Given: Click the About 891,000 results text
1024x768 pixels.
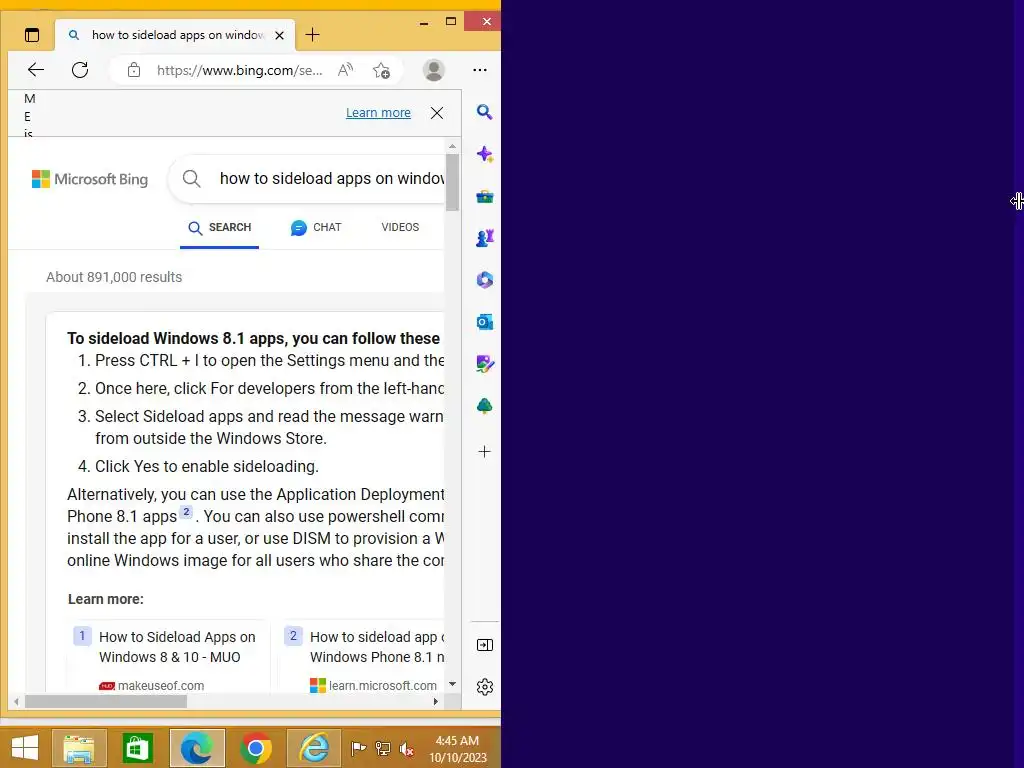Looking at the screenshot, I should [x=114, y=277].
